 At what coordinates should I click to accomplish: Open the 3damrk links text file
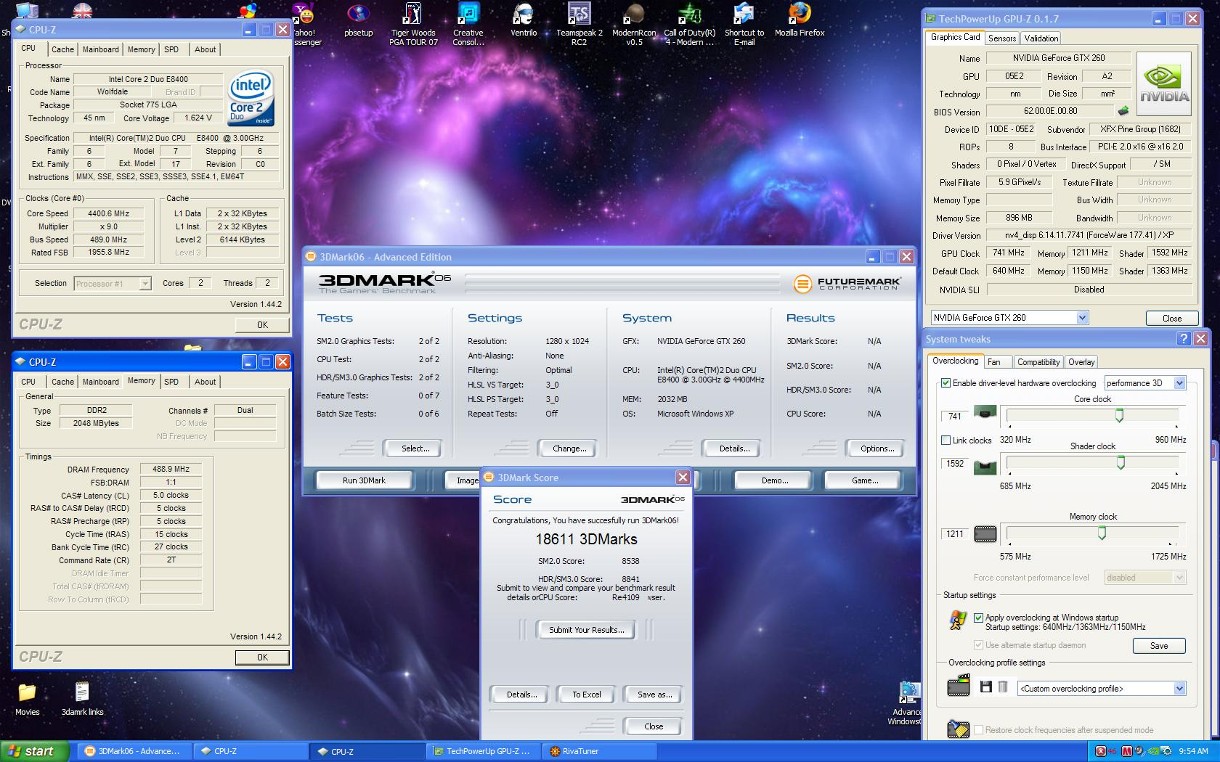(x=82, y=699)
